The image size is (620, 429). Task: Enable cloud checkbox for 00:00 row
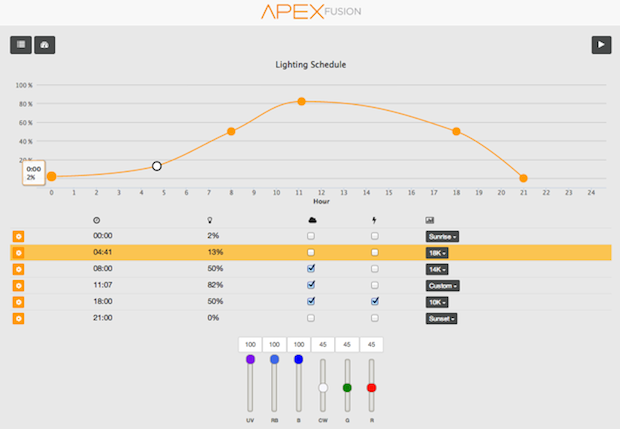pyautogui.click(x=311, y=237)
